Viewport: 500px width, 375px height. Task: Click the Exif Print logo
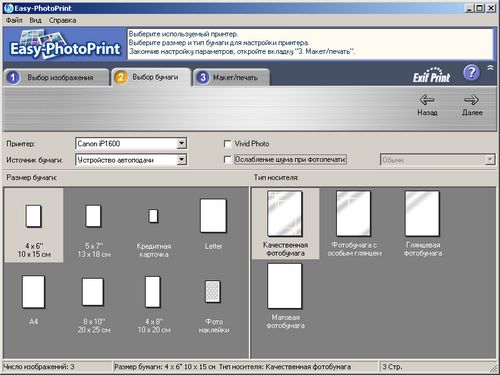tap(431, 75)
